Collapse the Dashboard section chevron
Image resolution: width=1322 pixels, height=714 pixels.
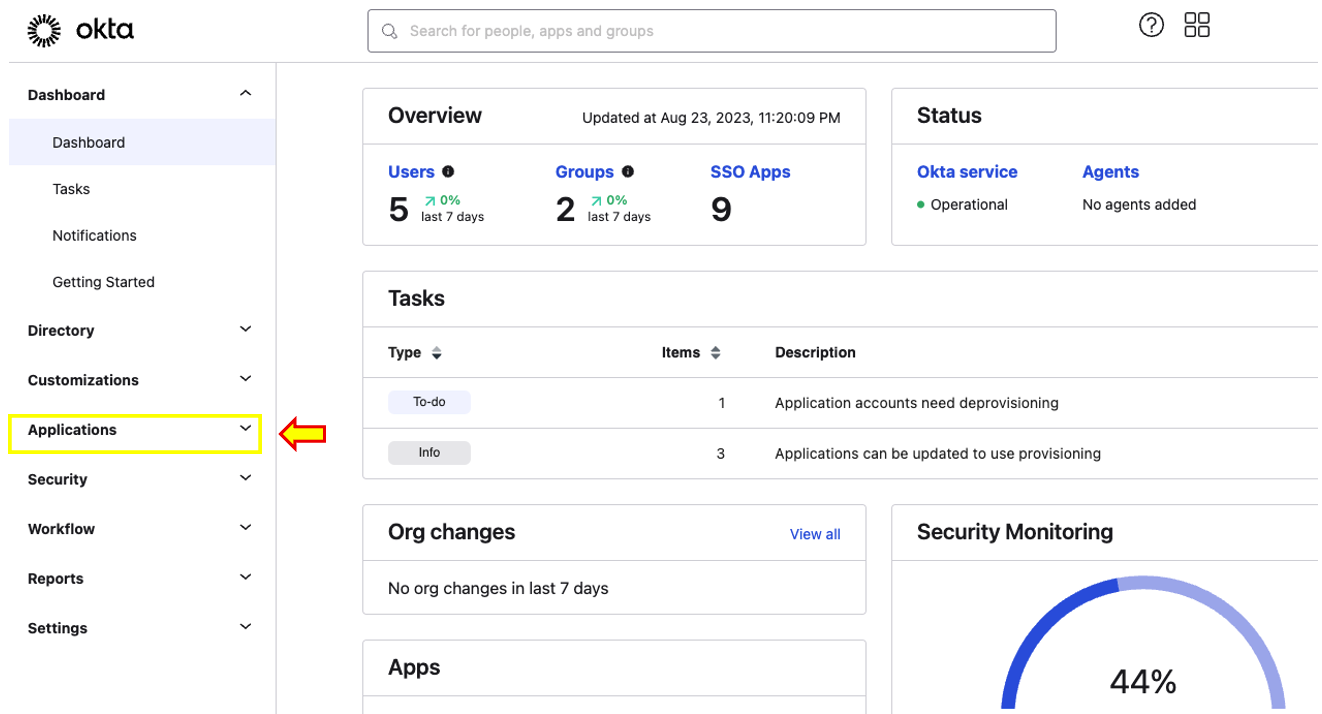(x=246, y=94)
